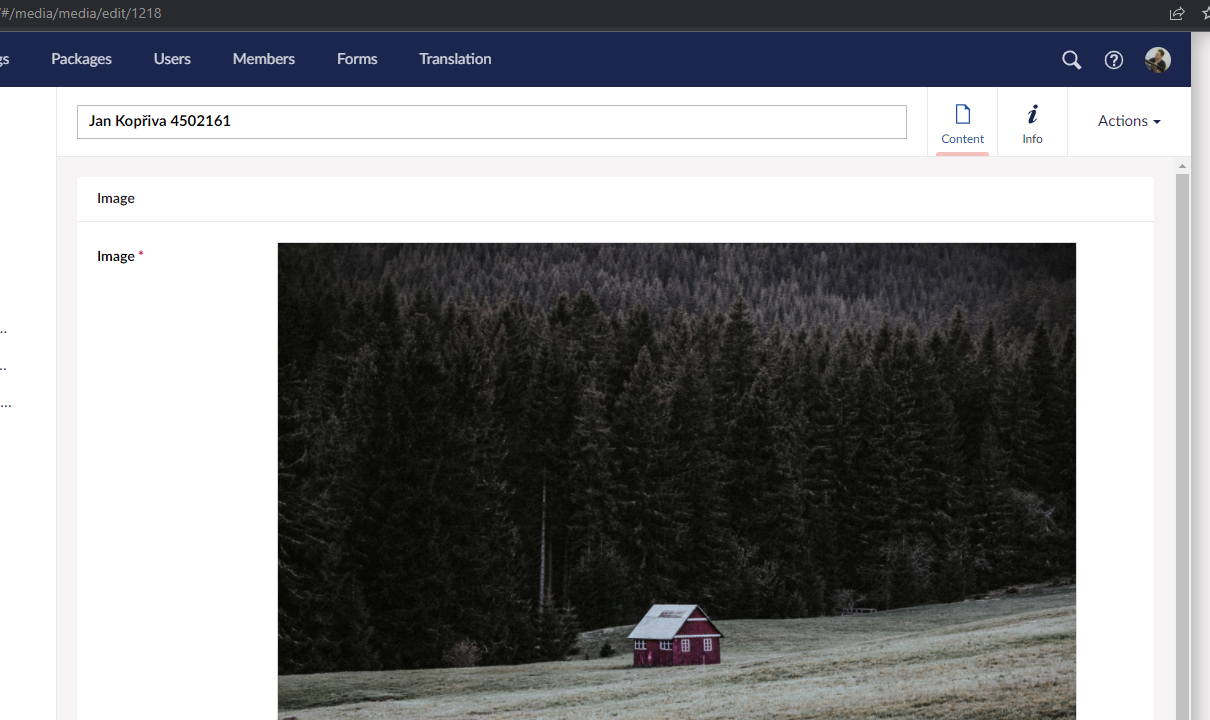The image size is (1210, 720).
Task: Switch to the Packages section
Action: (x=81, y=59)
